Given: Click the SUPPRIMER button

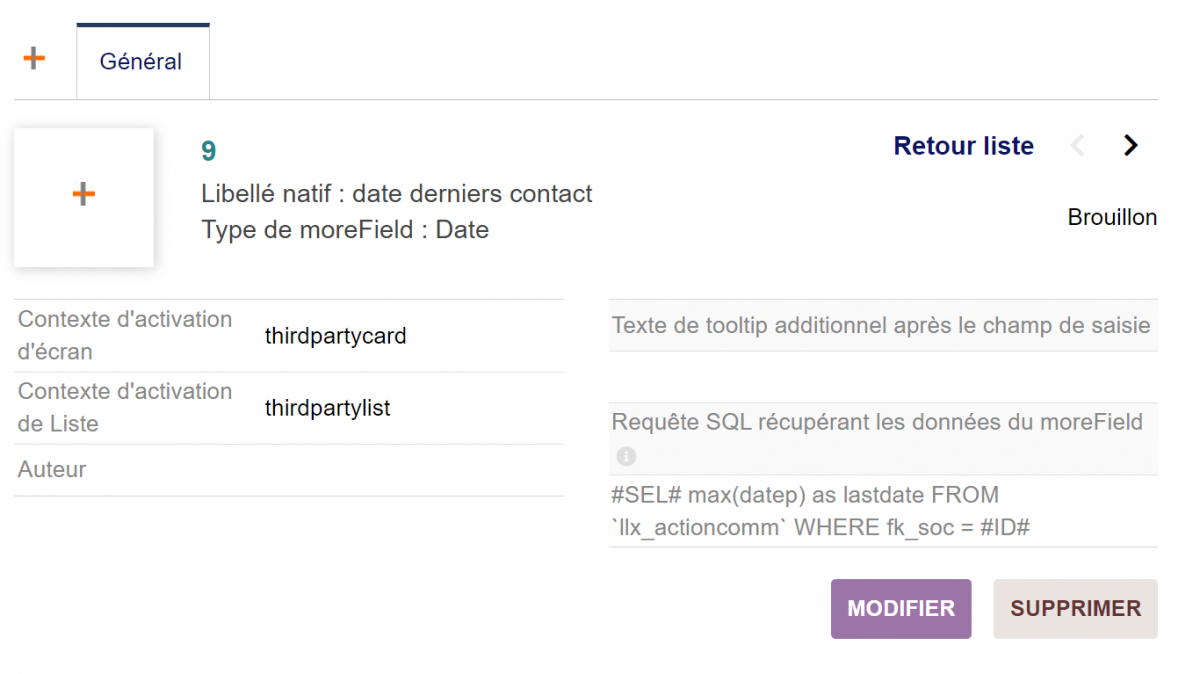Looking at the screenshot, I should pyautogui.click(x=1074, y=608).
